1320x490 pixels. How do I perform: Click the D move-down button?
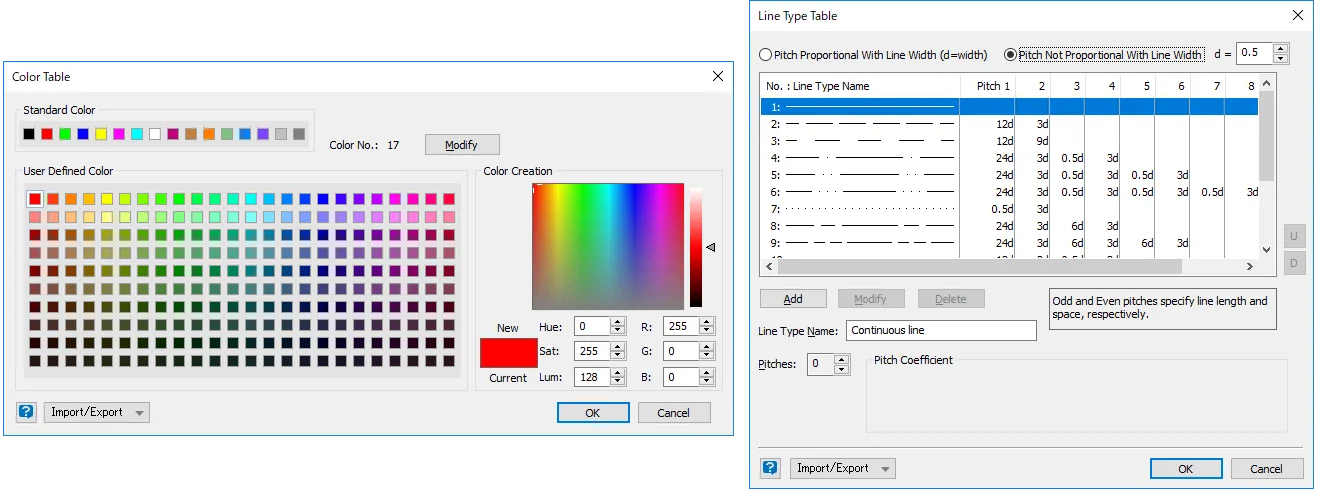[1294, 264]
